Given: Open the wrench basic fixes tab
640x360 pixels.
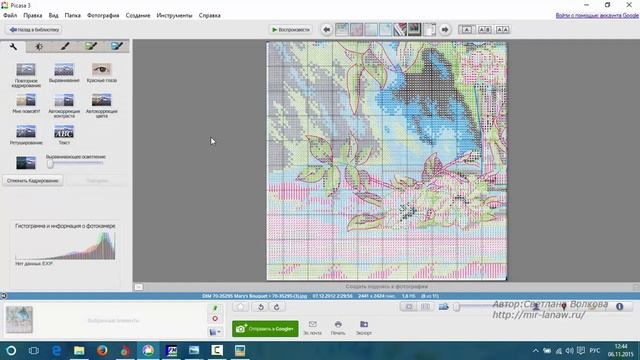Looking at the screenshot, I should [x=13, y=47].
